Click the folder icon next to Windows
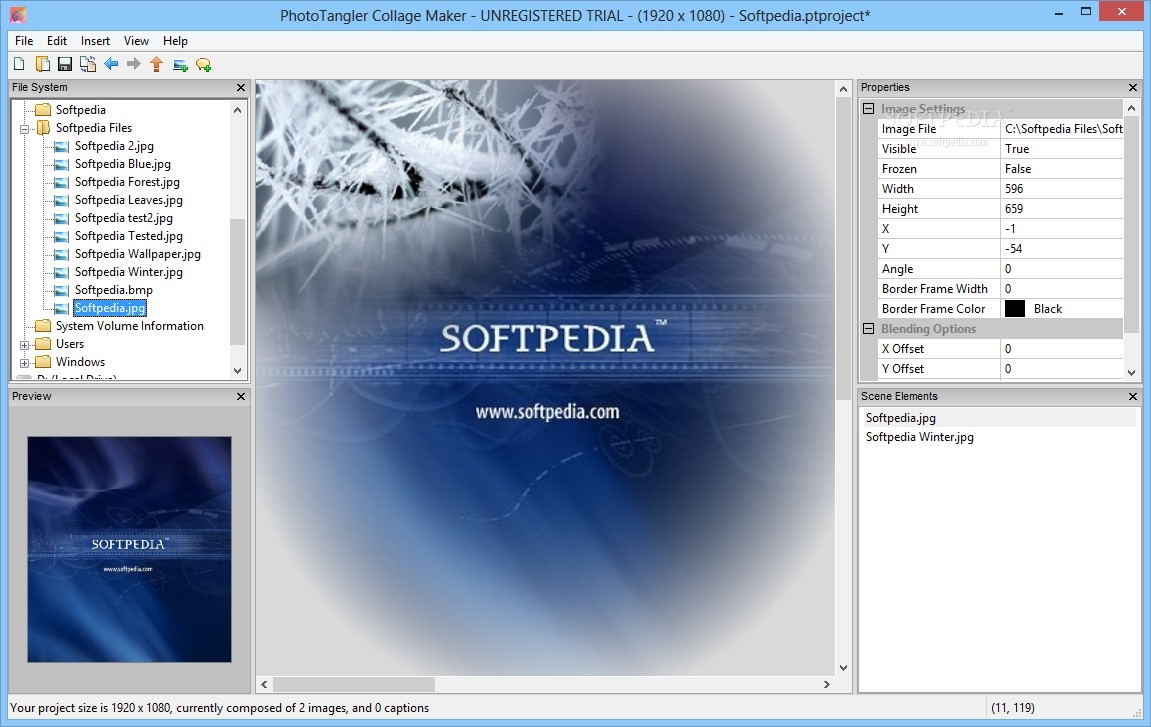 43,362
